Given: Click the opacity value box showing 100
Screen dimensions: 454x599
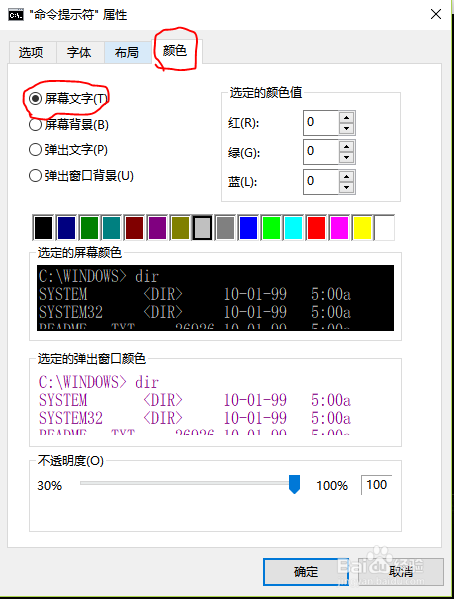Looking at the screenshot, I should [376, 485].
